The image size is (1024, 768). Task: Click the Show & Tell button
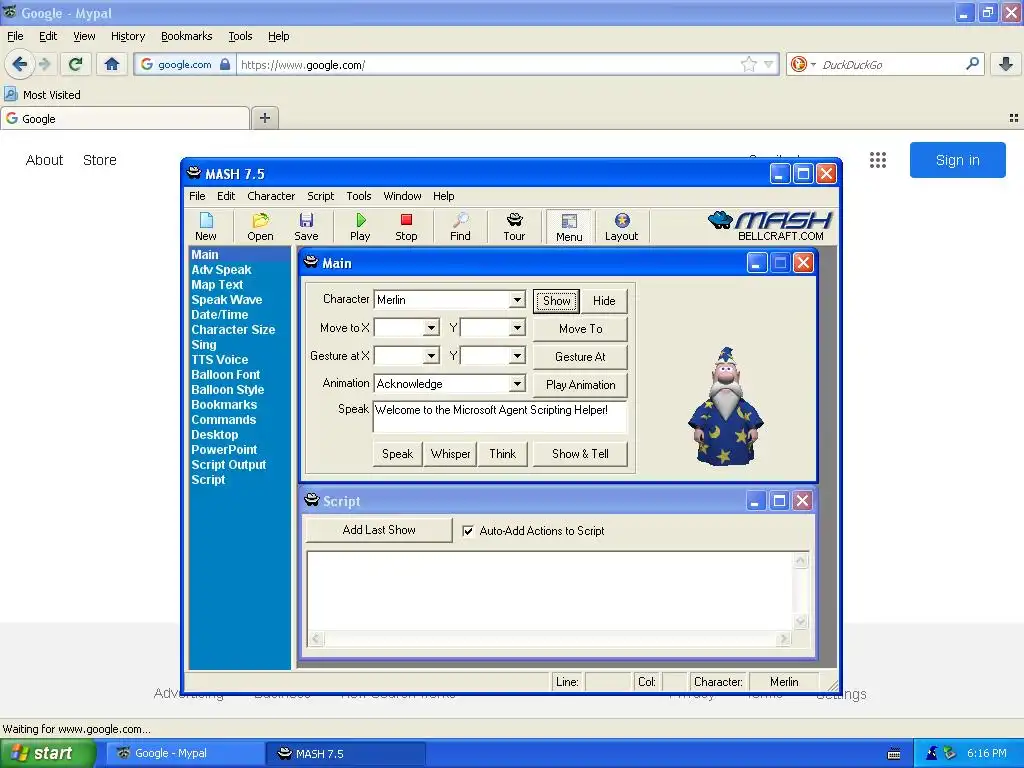pyautogui.click(x=581, y=454)
